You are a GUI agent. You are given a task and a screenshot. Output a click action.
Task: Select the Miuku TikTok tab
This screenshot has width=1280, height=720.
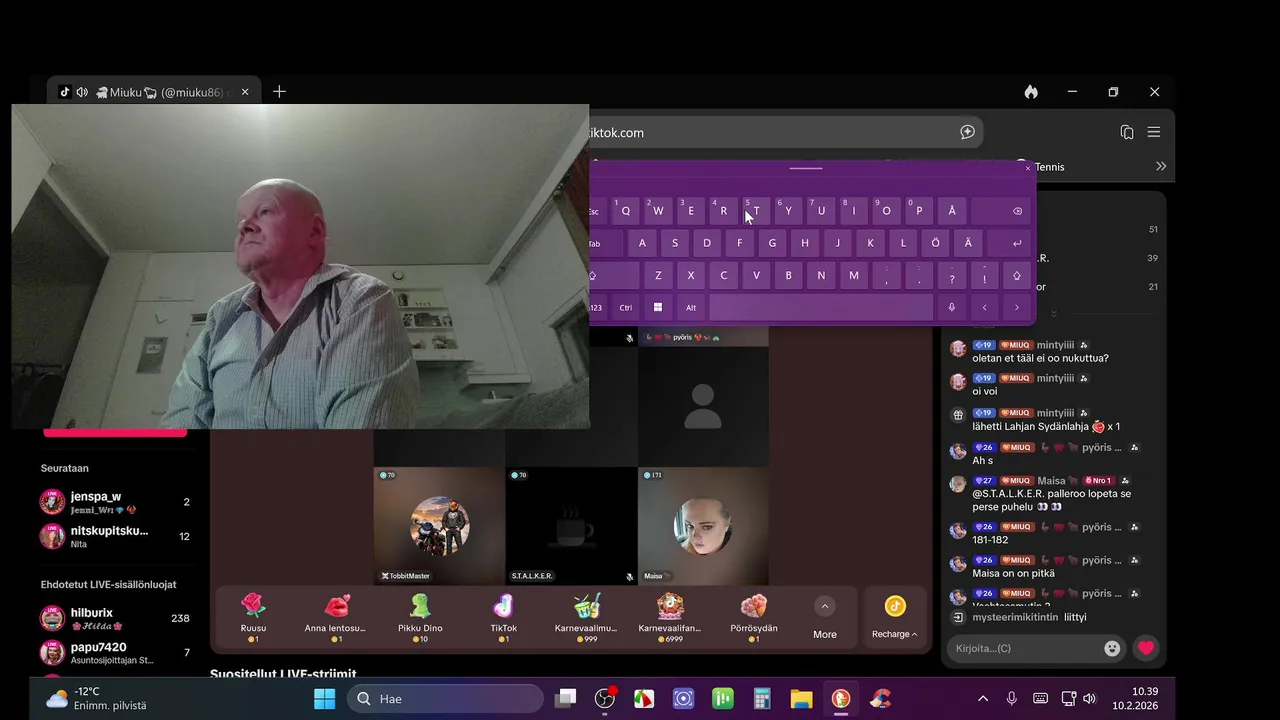[x=152, y=92]
